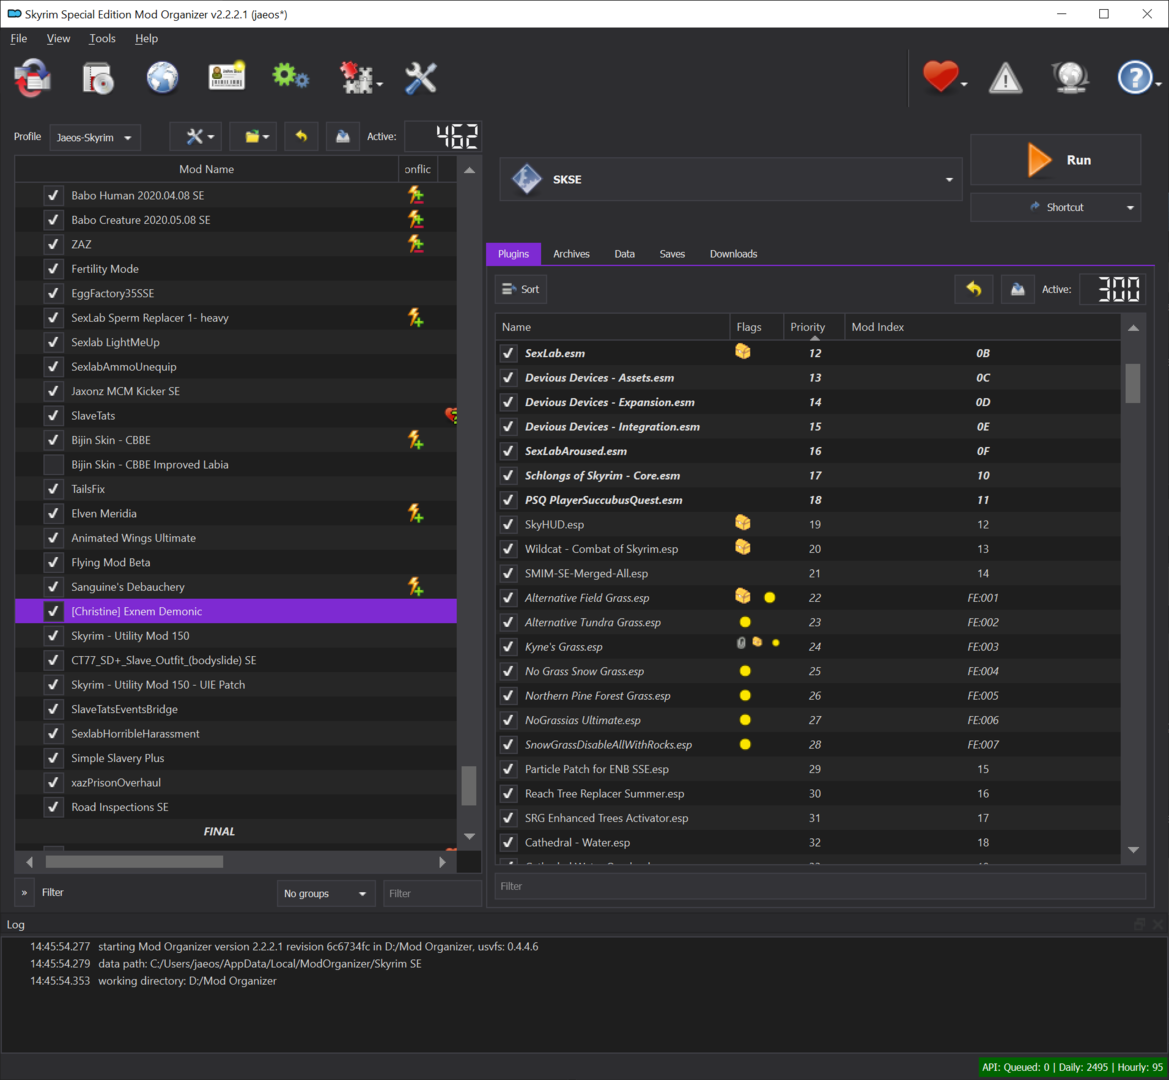1169x1080 pixels.
Task: Click conflict icon for Elven Meridia
Action: coord(416,513)
